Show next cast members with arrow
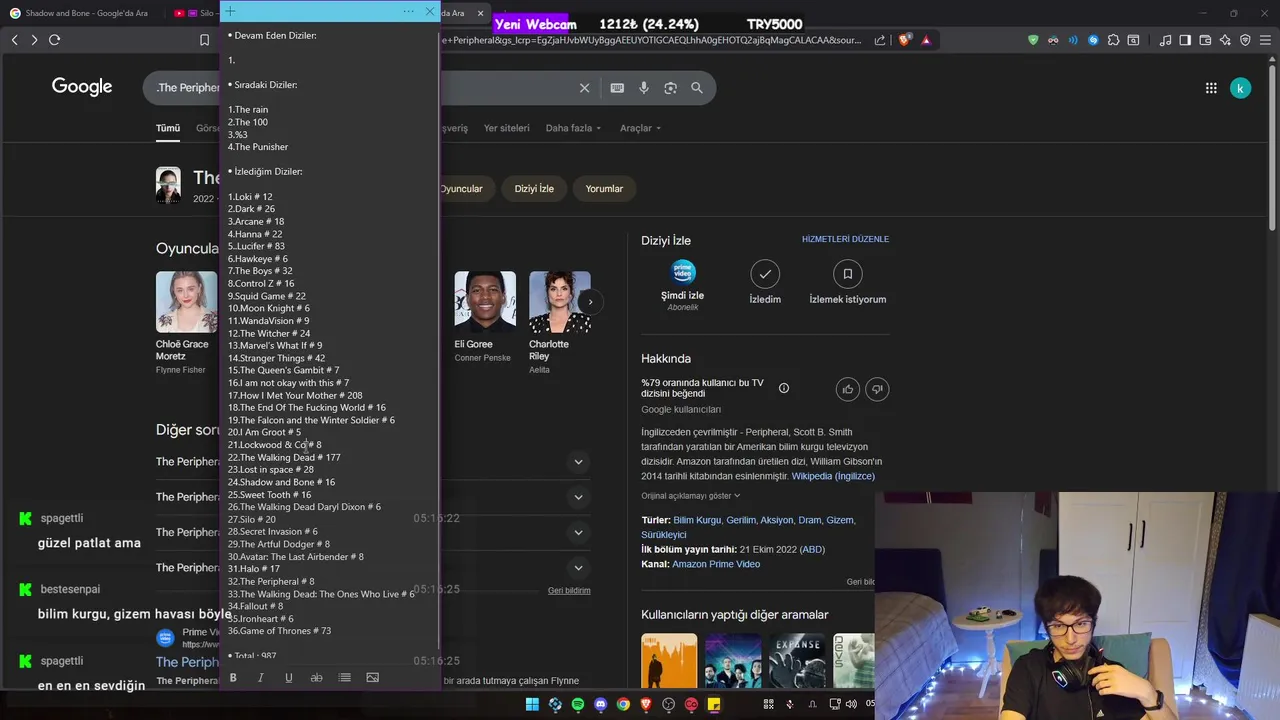 590,302
